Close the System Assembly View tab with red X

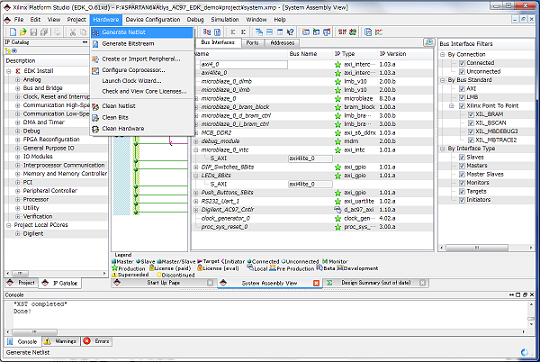tap(316, 283)
